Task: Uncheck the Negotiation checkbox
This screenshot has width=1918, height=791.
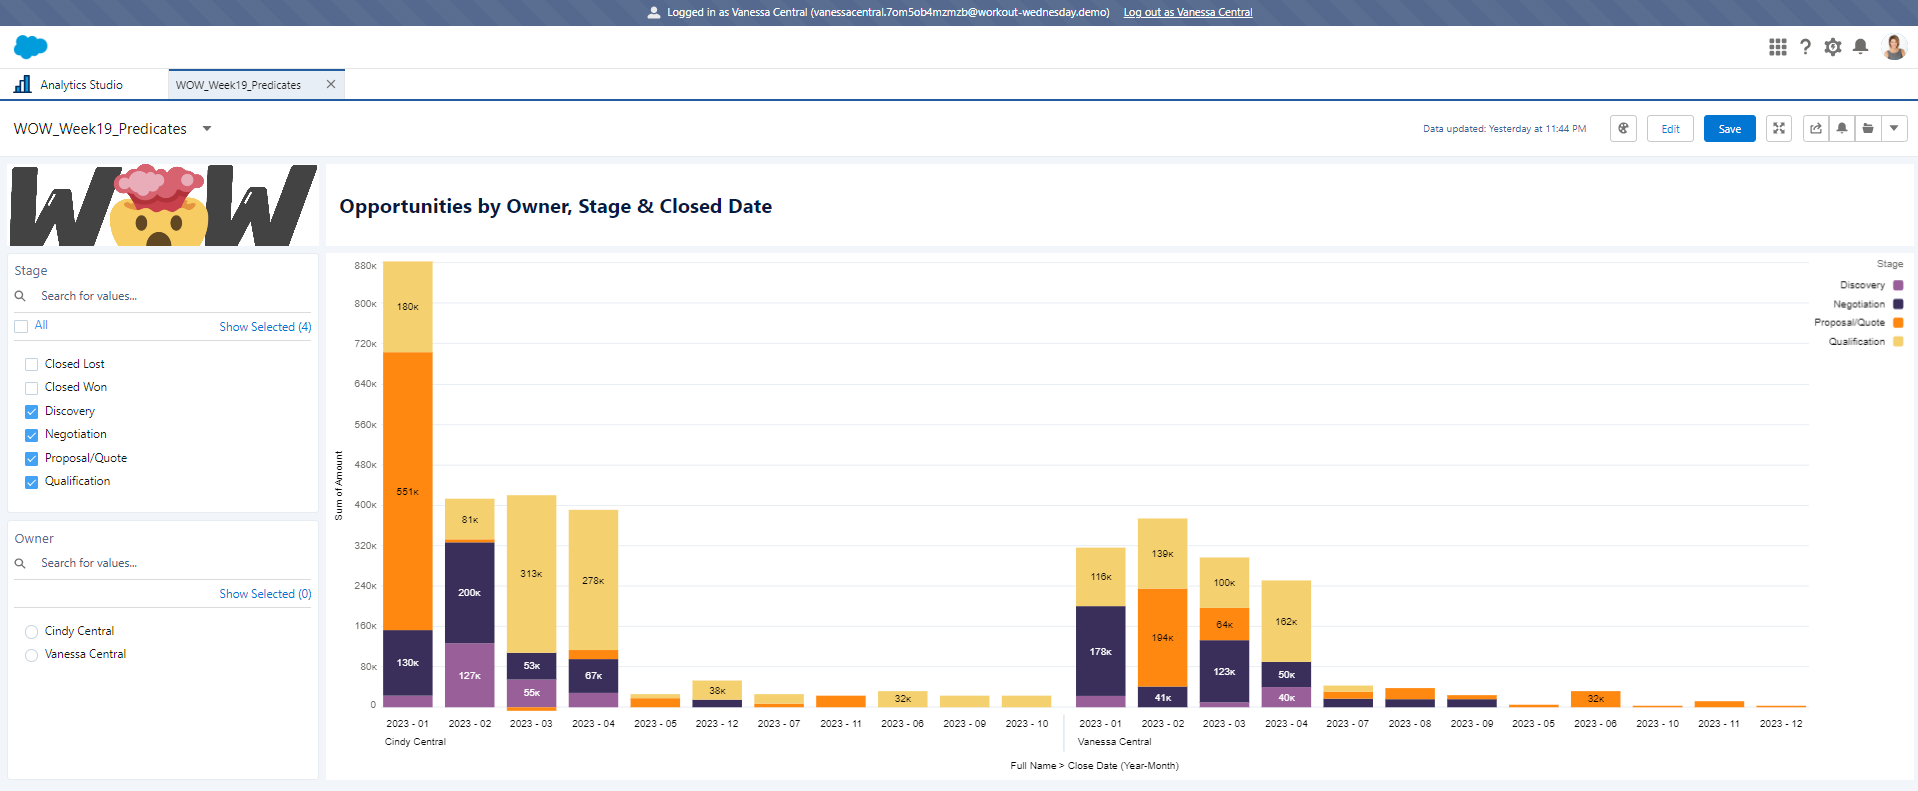Action: coord(32,434)
